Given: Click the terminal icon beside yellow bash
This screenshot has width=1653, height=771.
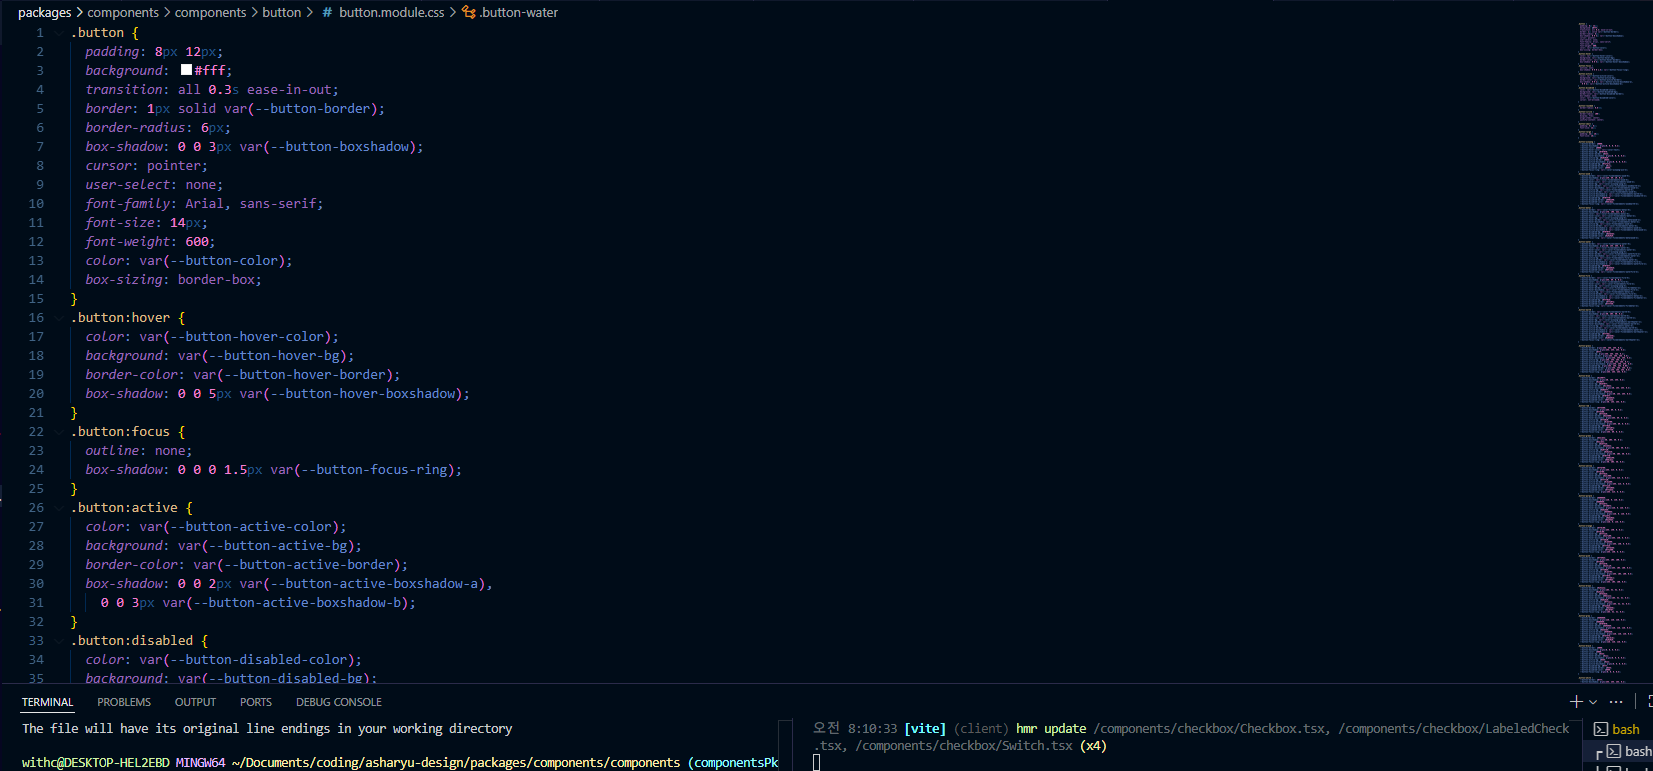Looking at the screenshot, I should 1601,729.
